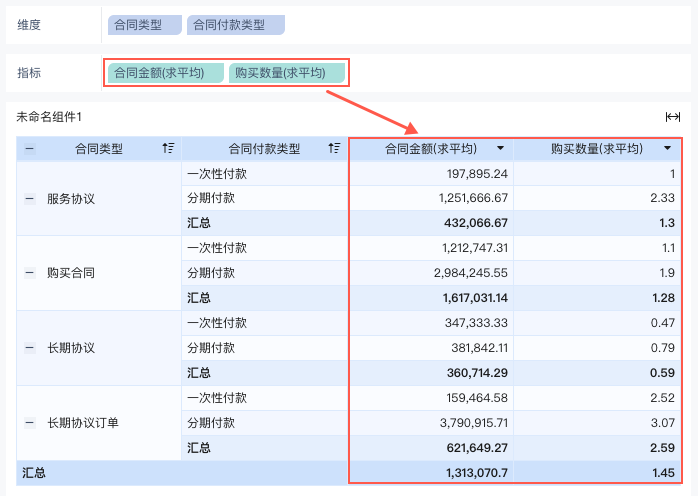The width and height of the screenshot is (698, 496).
Task: Collapse the 长期协议订单 group
Action: click(x=29, y=423)
